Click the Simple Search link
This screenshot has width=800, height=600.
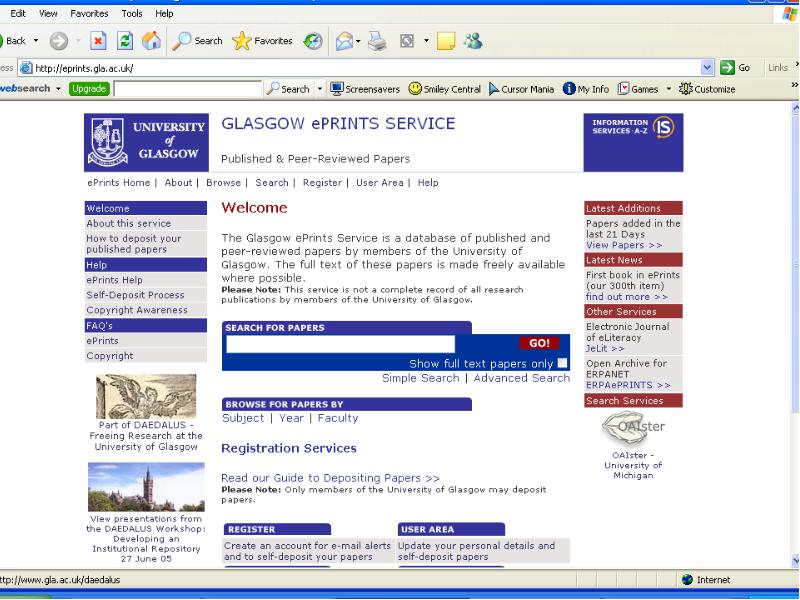(420, 378)
